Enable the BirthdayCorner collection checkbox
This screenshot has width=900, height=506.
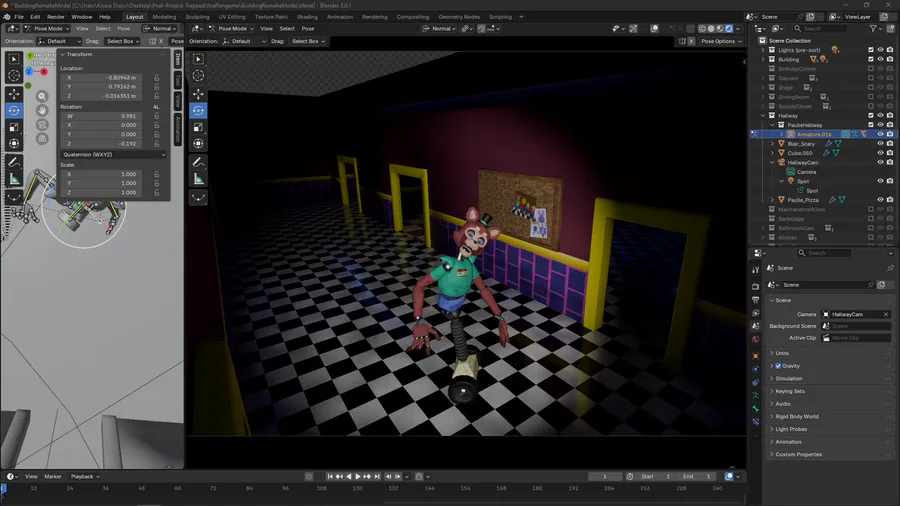click(x=871, y=69)
